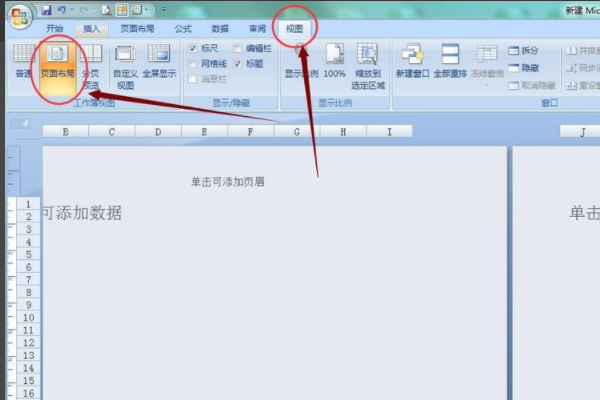Viewport: 600px width, 400px height.
Task: Switch to the 插入 tab
Action: [x=91, y=29]
